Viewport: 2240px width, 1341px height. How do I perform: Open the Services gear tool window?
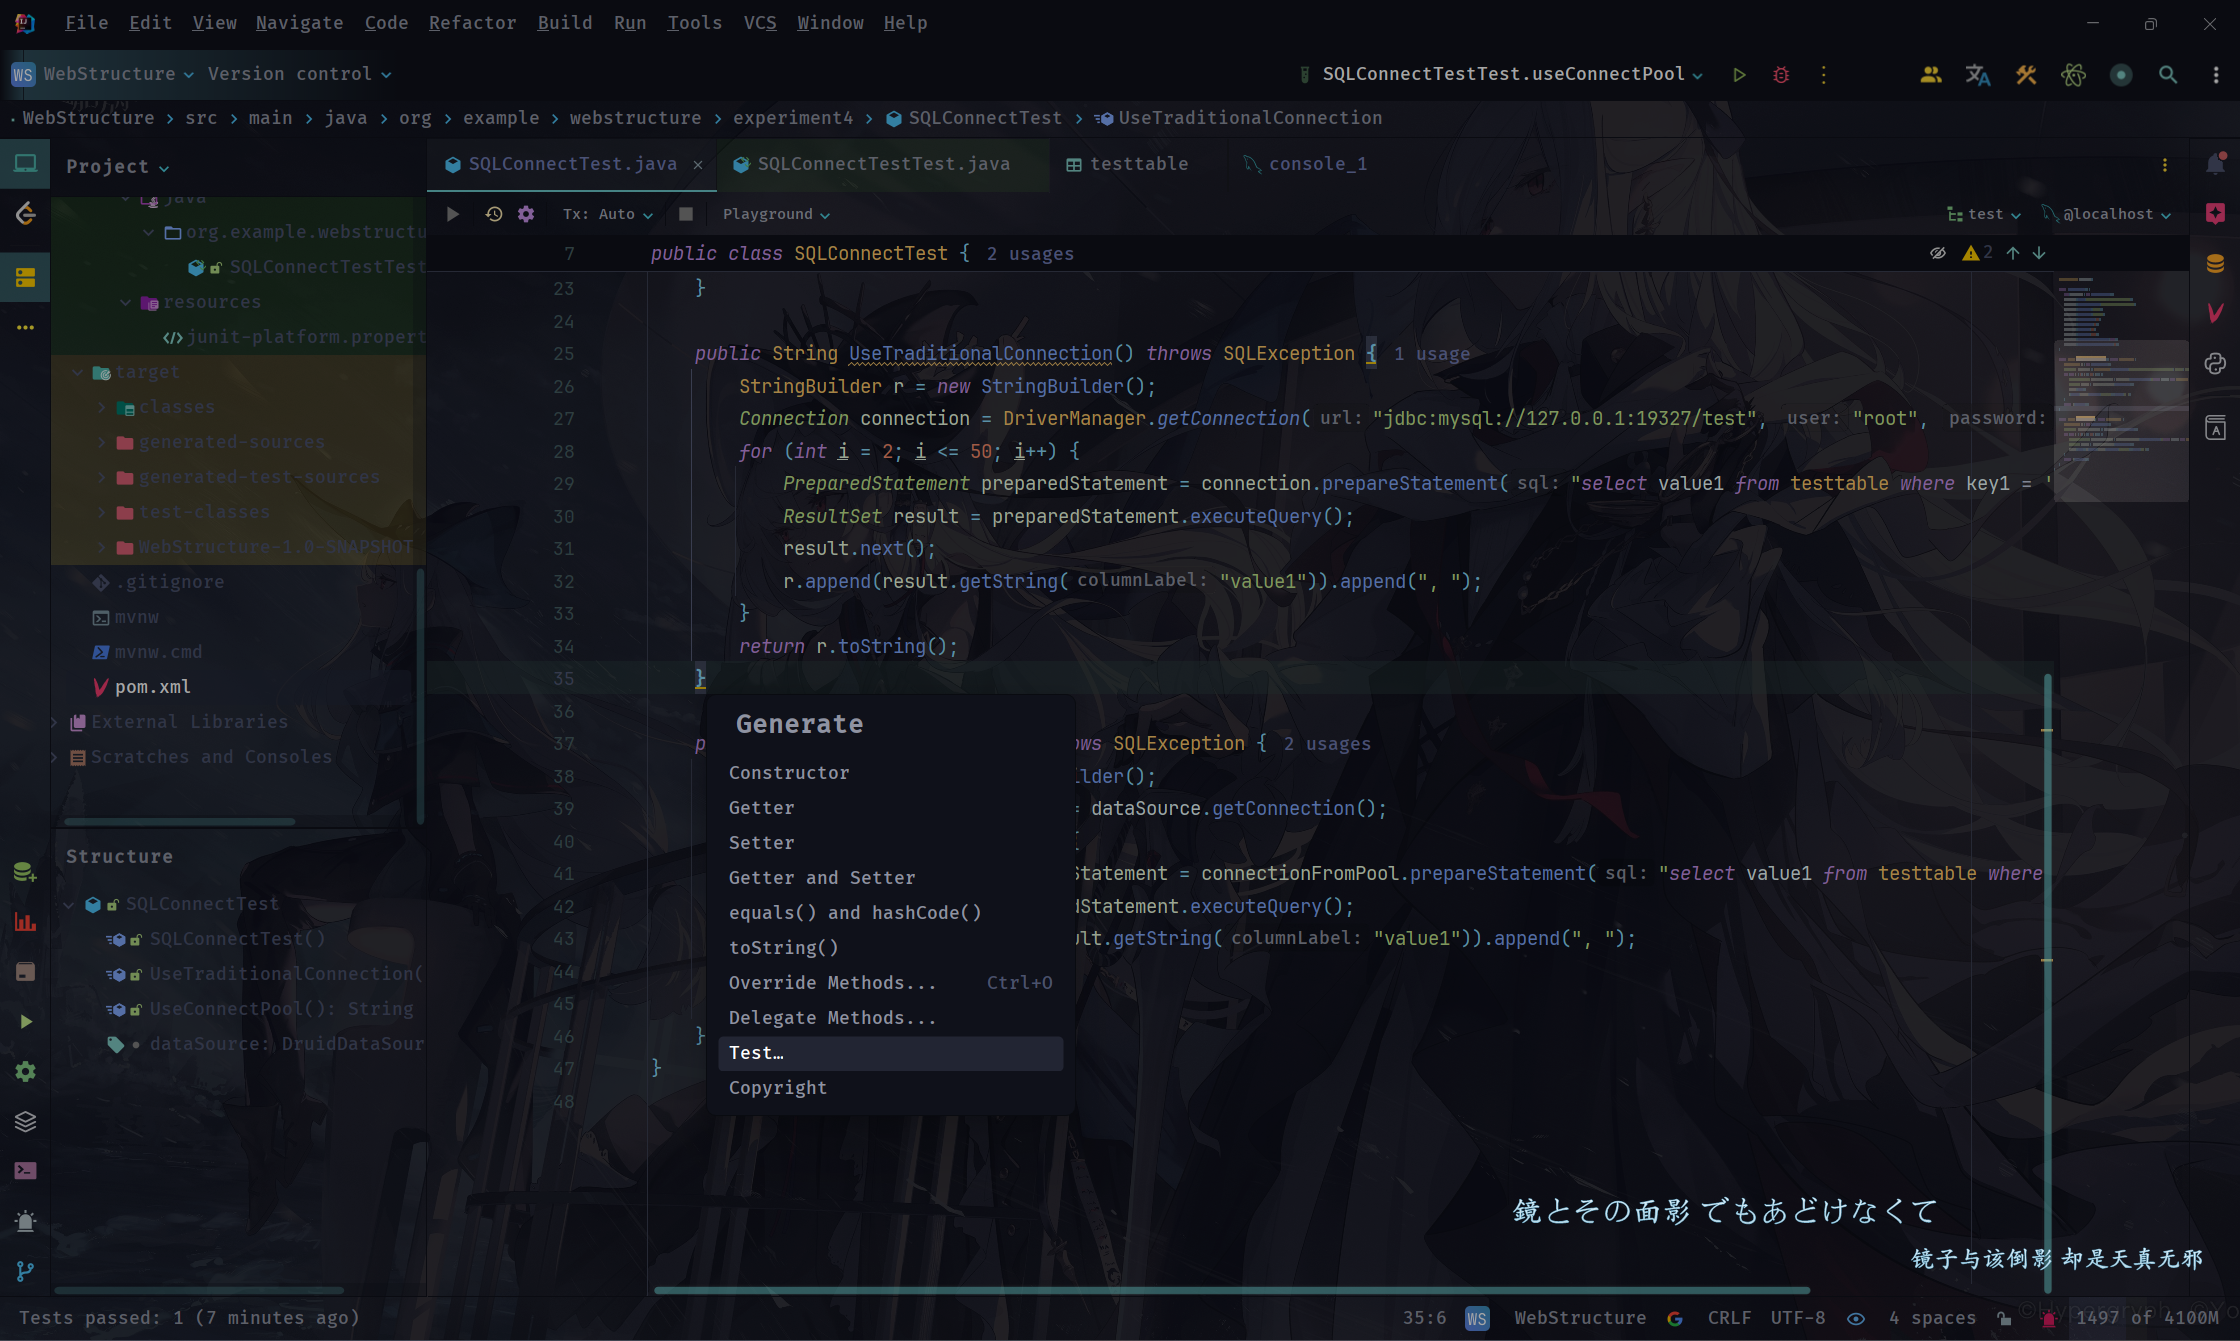pyautogui.click(x=25, y=1071)
